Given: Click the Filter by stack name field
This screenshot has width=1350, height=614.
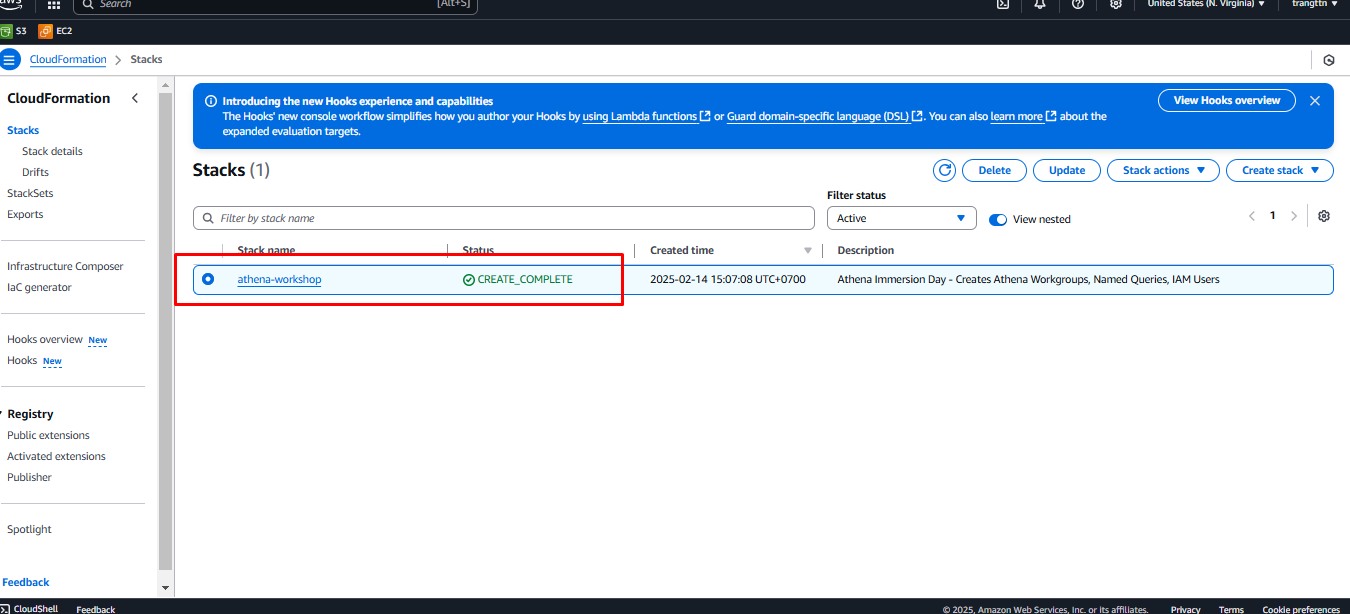Looking at the screenshot, I should 504,218.
